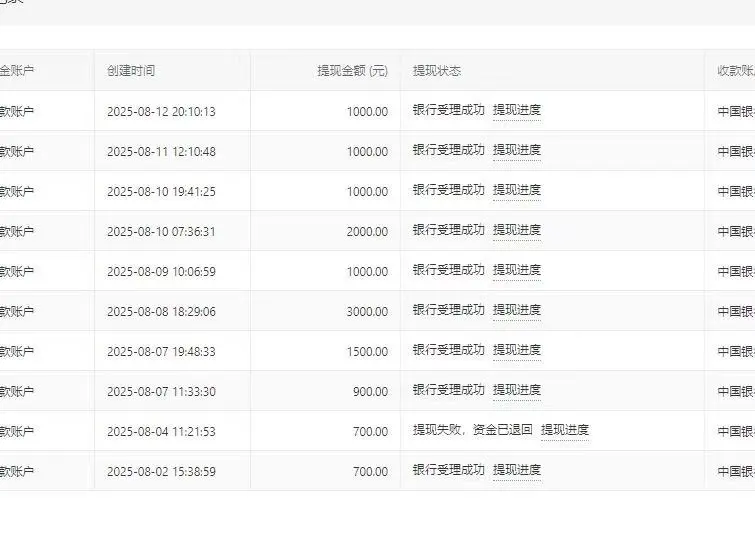Click the 1500.00 amount cell

(367, 351)
